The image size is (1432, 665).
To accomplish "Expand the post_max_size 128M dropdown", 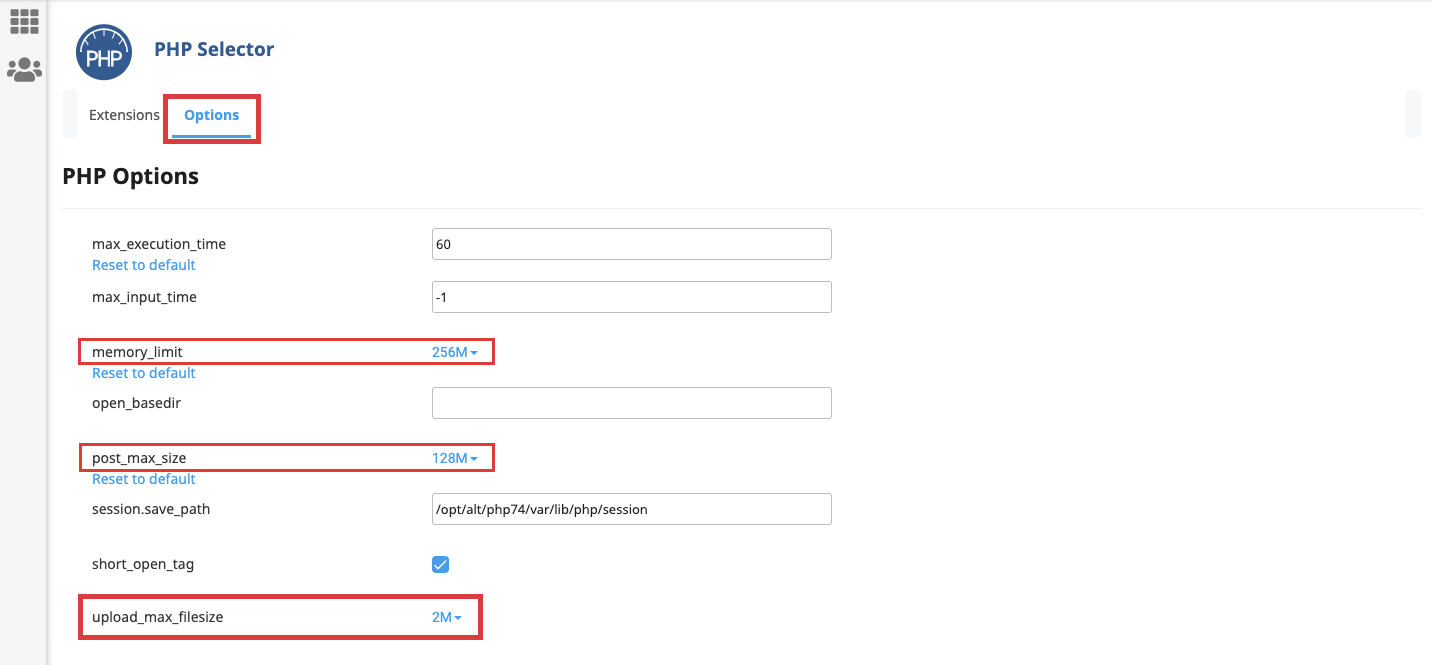I will pos(454,458).
